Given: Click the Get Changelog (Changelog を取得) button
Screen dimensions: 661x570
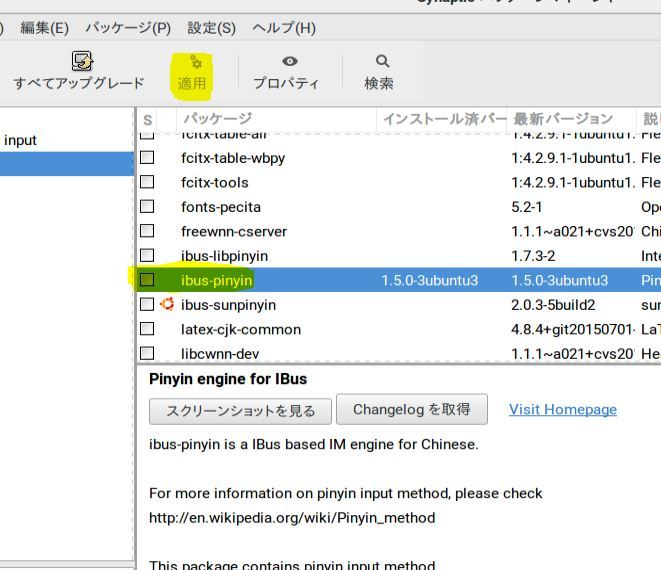Looking at the screenshot, I should pos(412,409).
